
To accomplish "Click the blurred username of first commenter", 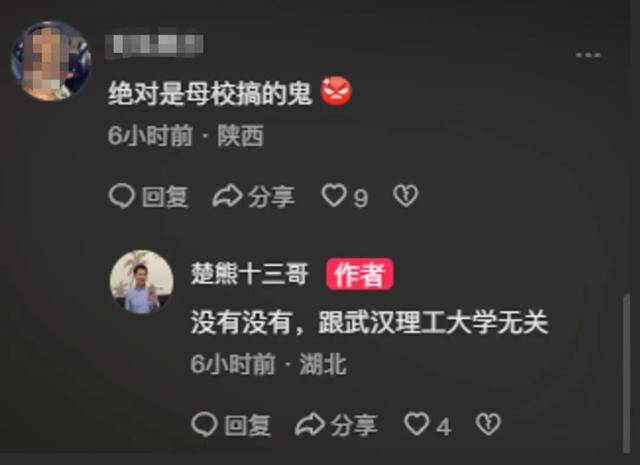I will pos(154,44).
